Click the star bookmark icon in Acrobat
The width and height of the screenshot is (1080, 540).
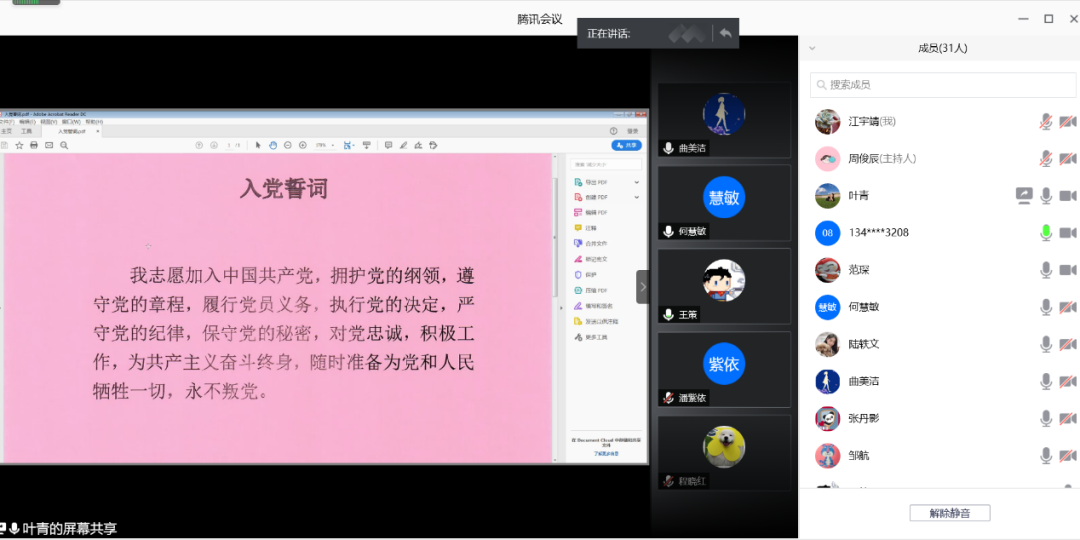[x=18, y=145]
